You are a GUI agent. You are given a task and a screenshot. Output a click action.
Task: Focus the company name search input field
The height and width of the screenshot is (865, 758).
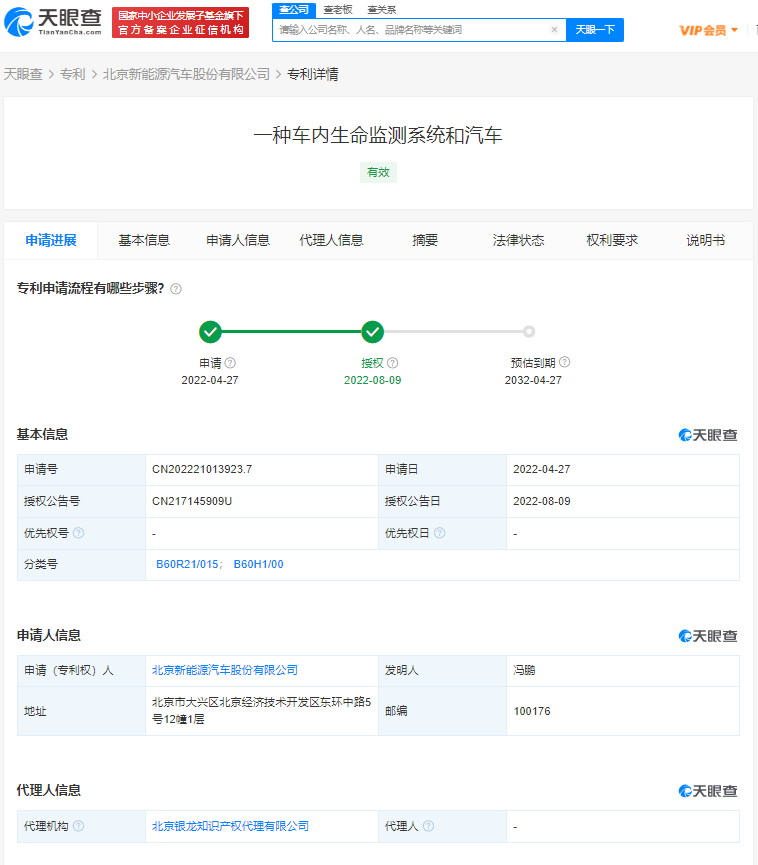(x=410, y=30)
